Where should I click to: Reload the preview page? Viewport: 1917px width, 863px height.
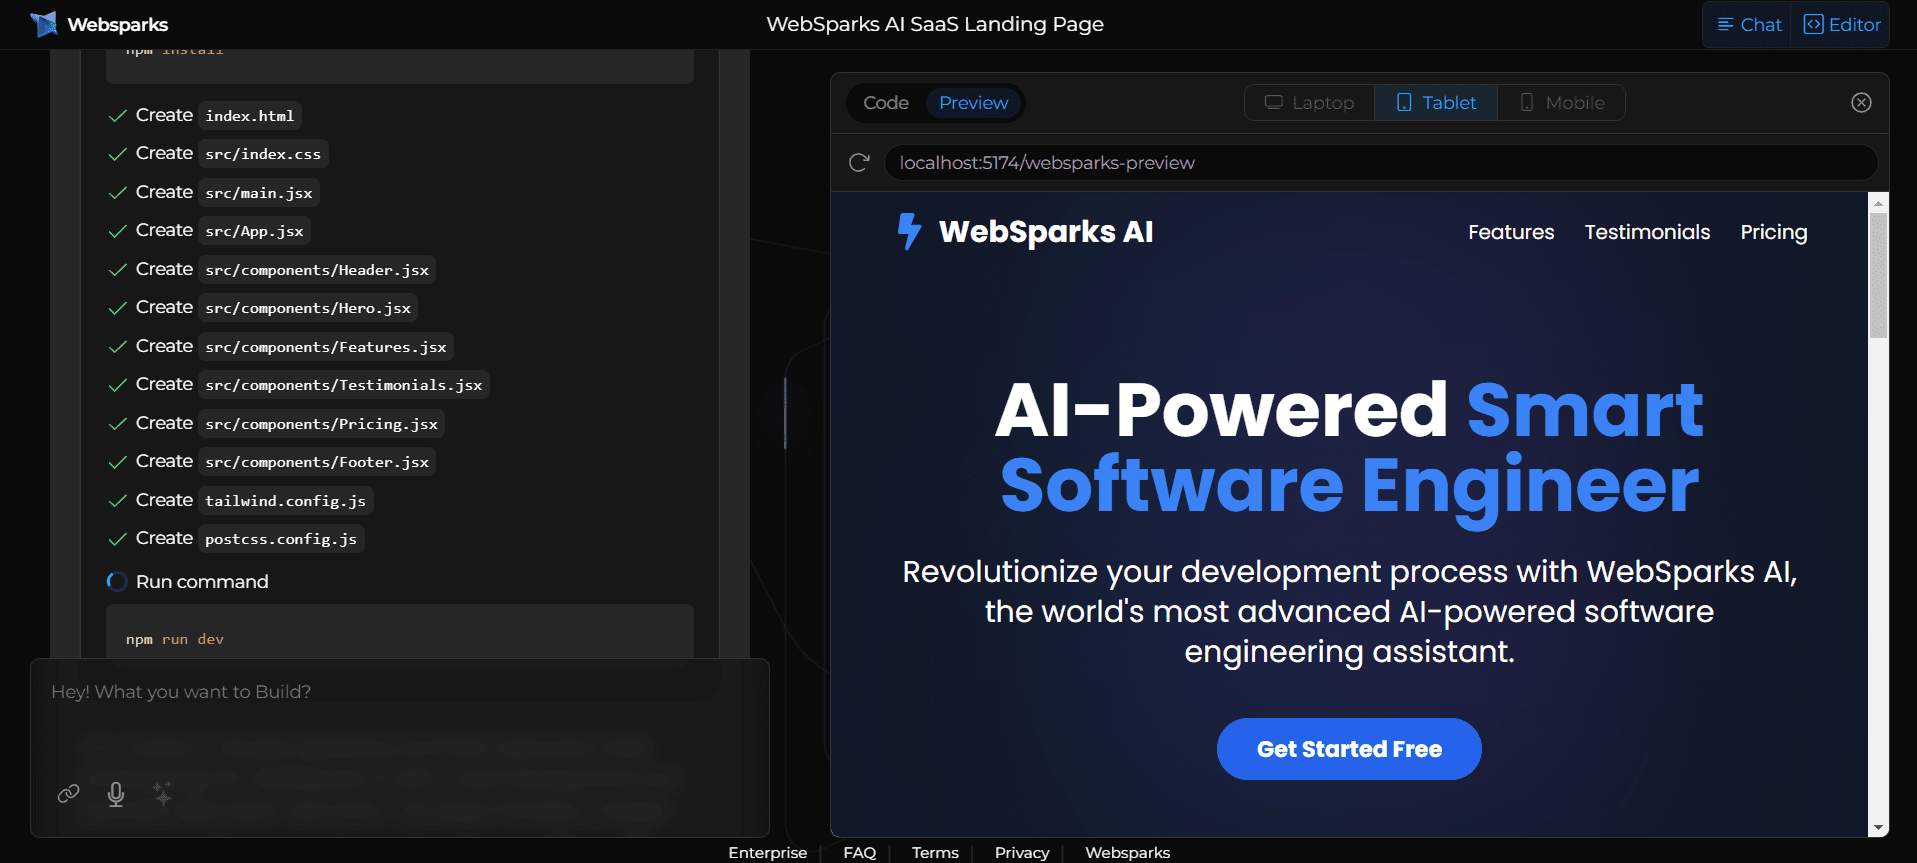tap(859, 163)
